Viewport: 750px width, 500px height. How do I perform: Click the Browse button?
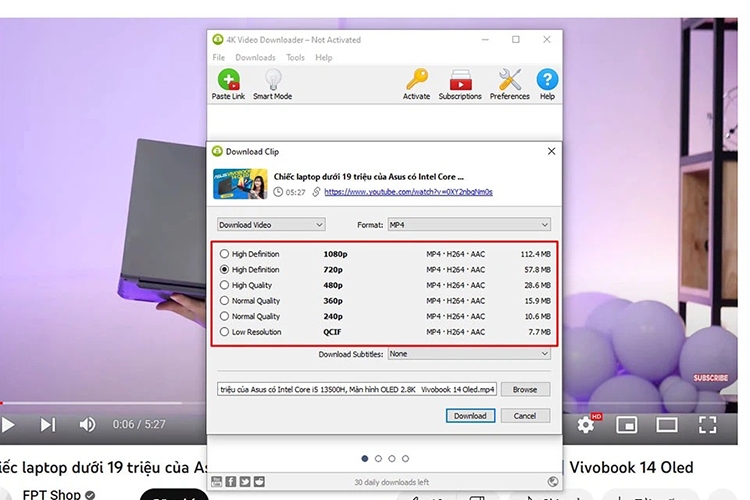(x=525, y=389)
